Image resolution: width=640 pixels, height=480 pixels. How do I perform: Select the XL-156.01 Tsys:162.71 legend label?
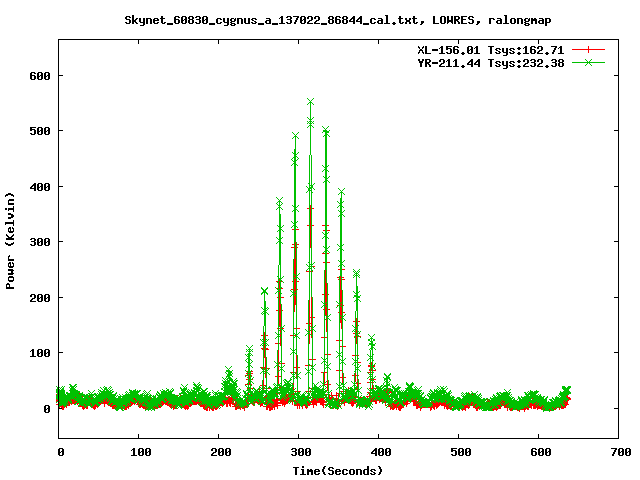click(x=491, y=50)
